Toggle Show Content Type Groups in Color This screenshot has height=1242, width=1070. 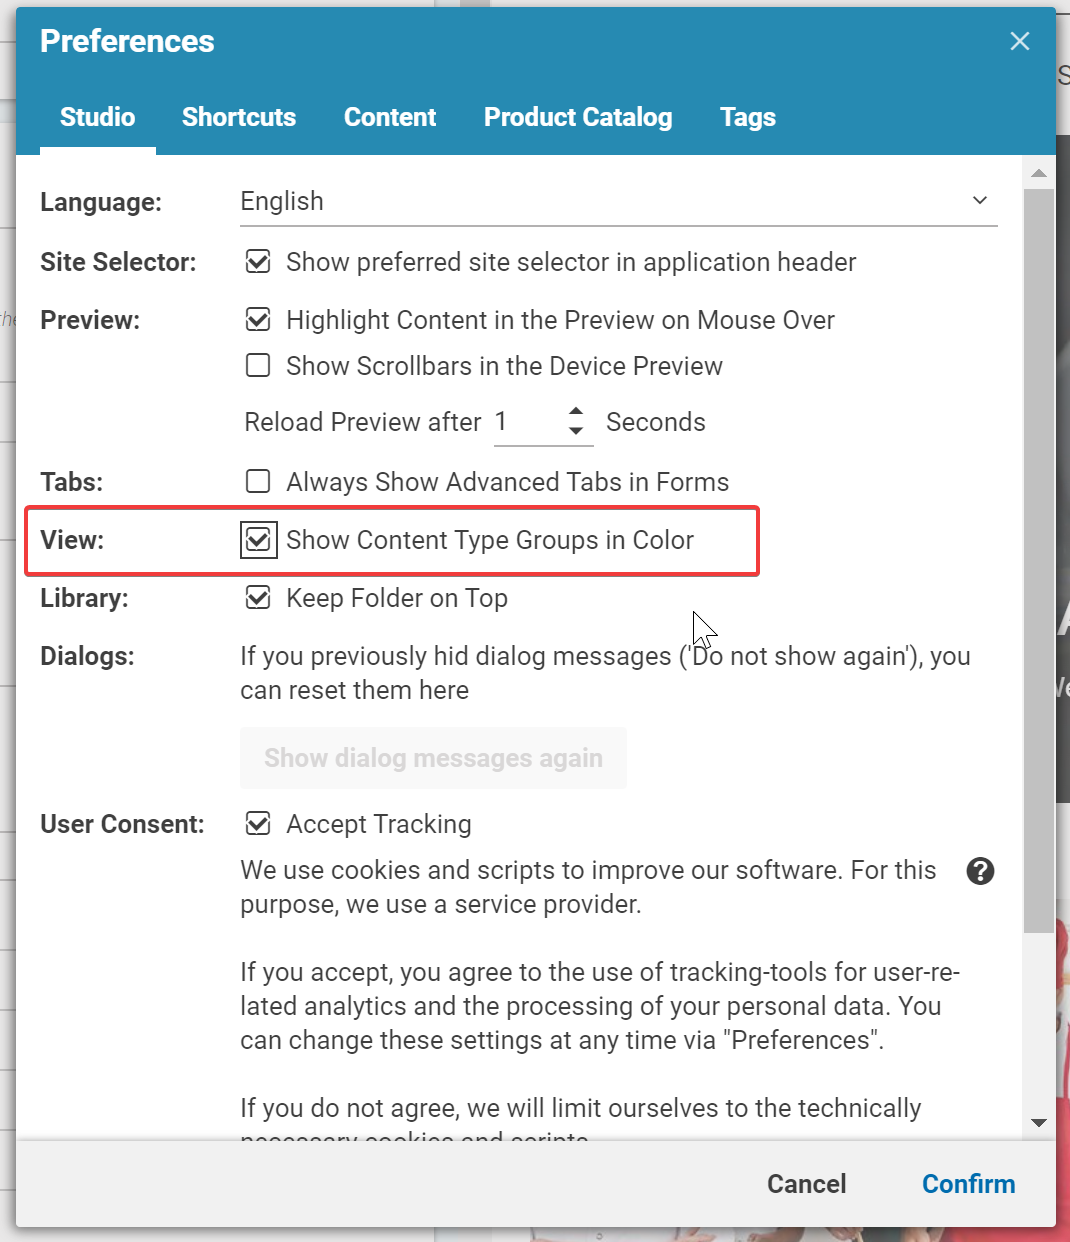pyautogui.click(x=258, y=540)
